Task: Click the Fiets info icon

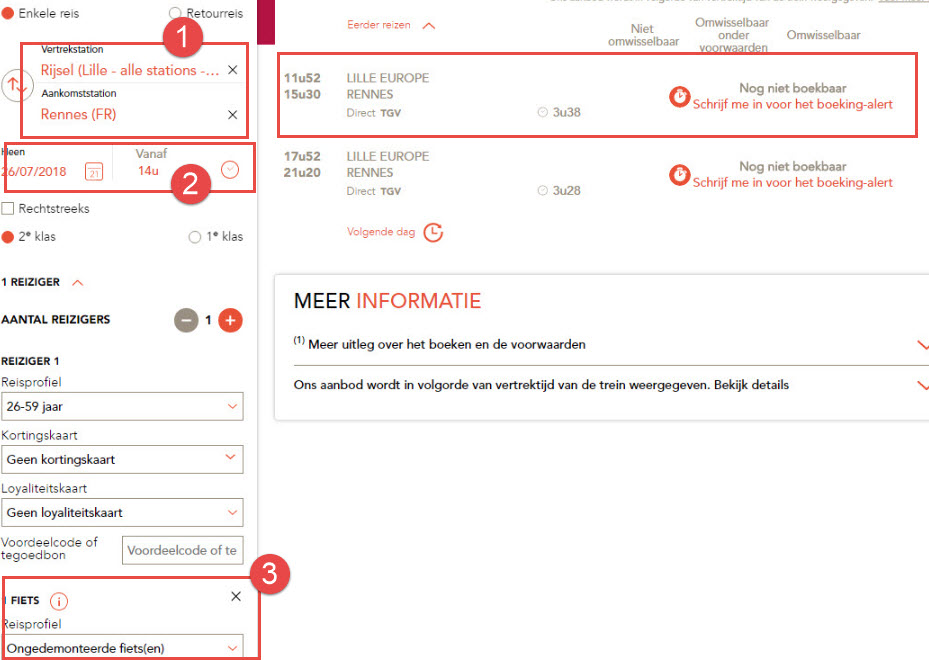Action: (59, 601)
